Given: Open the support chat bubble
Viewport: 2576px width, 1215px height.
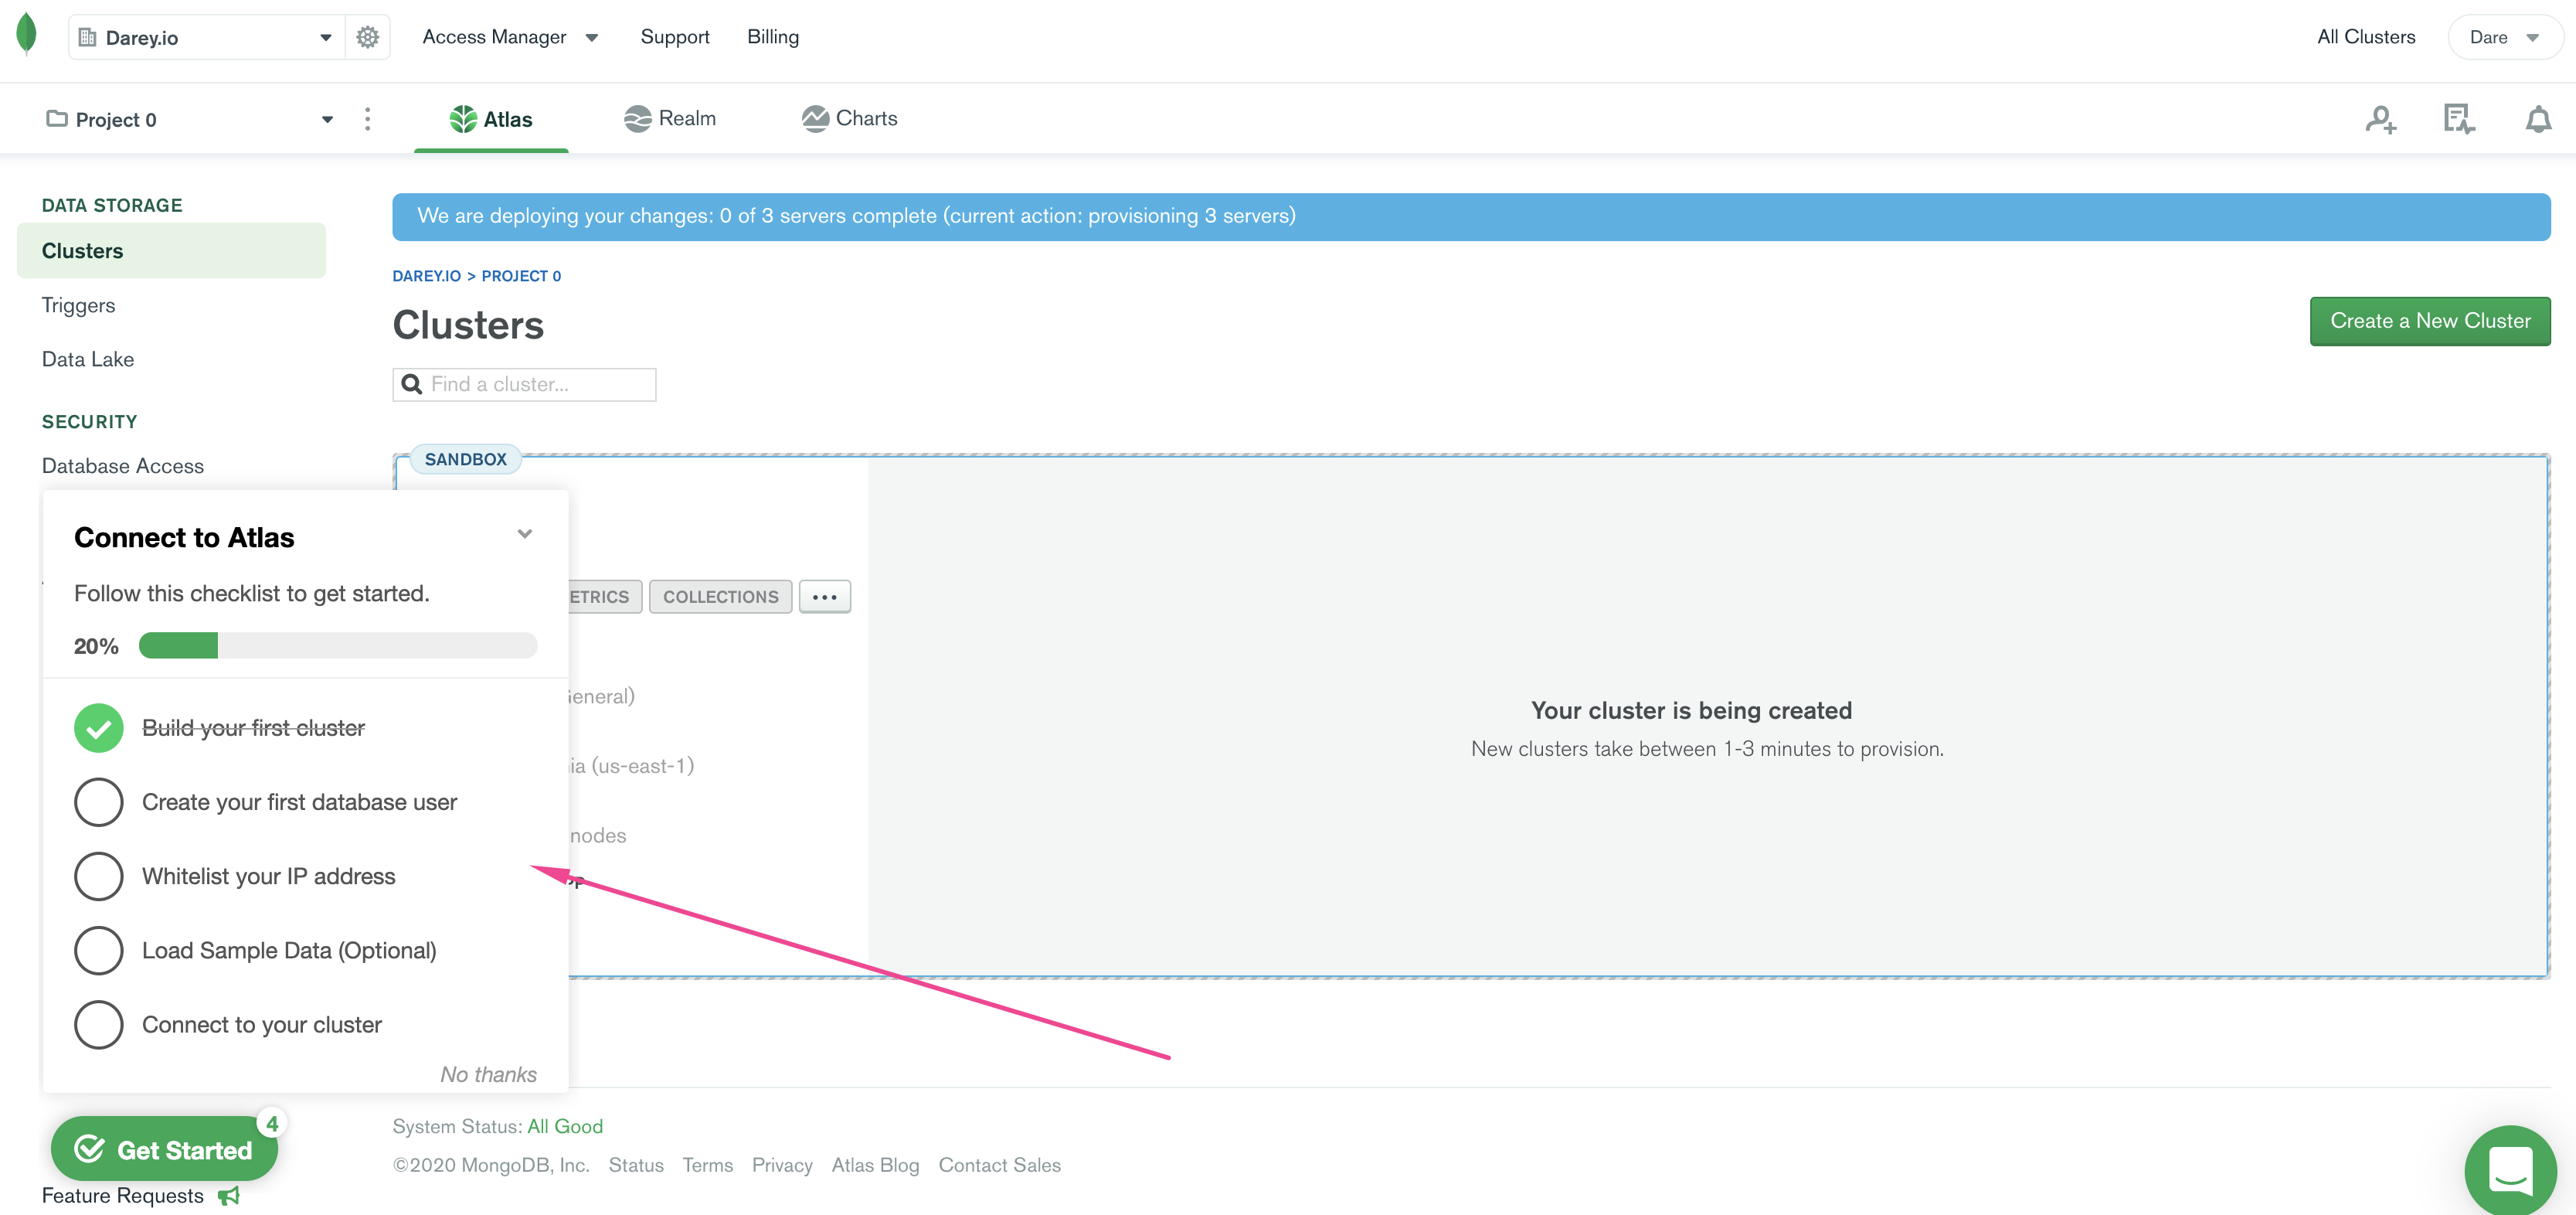Looking at the screenshot, I should tap(2510, 1170).
